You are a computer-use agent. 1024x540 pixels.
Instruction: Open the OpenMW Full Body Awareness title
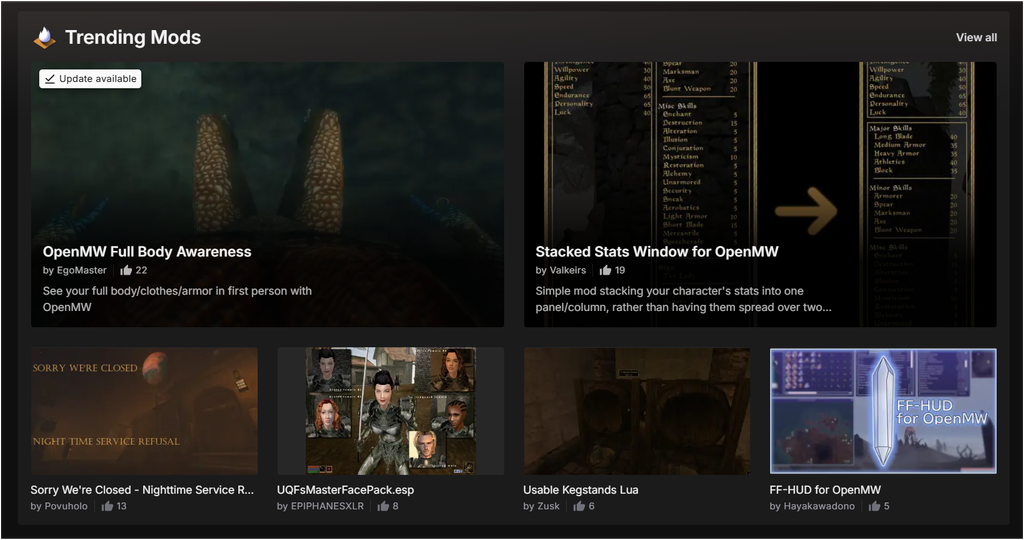(x=147, y=251)
